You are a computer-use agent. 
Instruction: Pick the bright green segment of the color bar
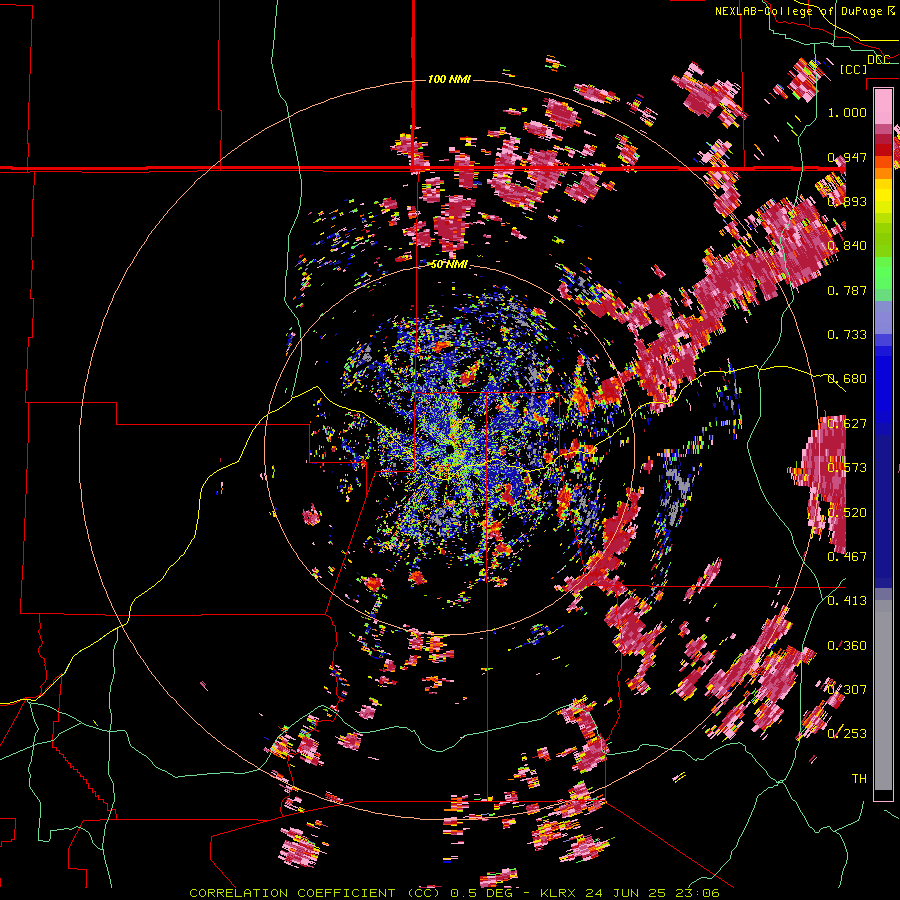(x=883, y=273)
